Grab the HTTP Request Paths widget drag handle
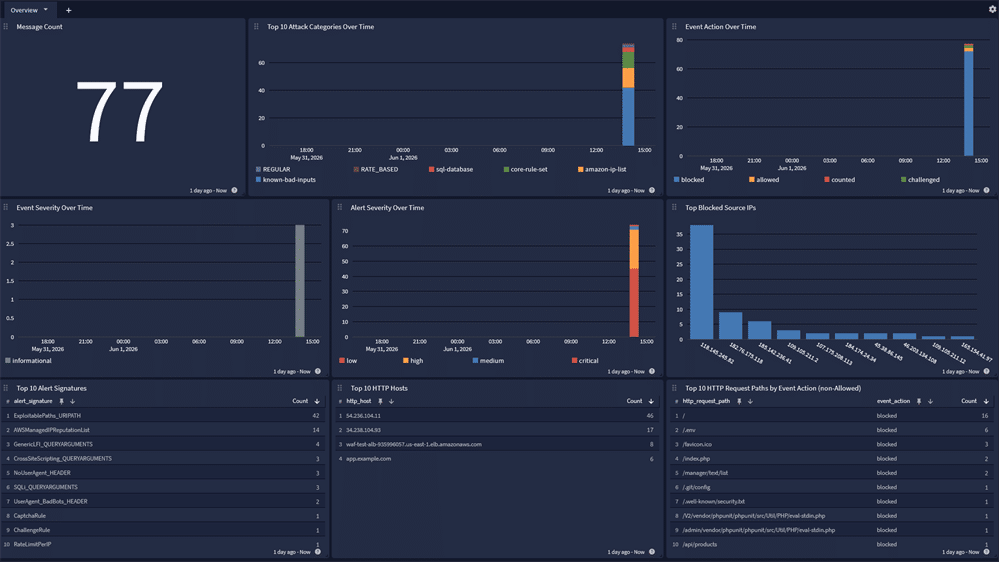The height and width of the screenshot is (562, 999). click(674, 387)
